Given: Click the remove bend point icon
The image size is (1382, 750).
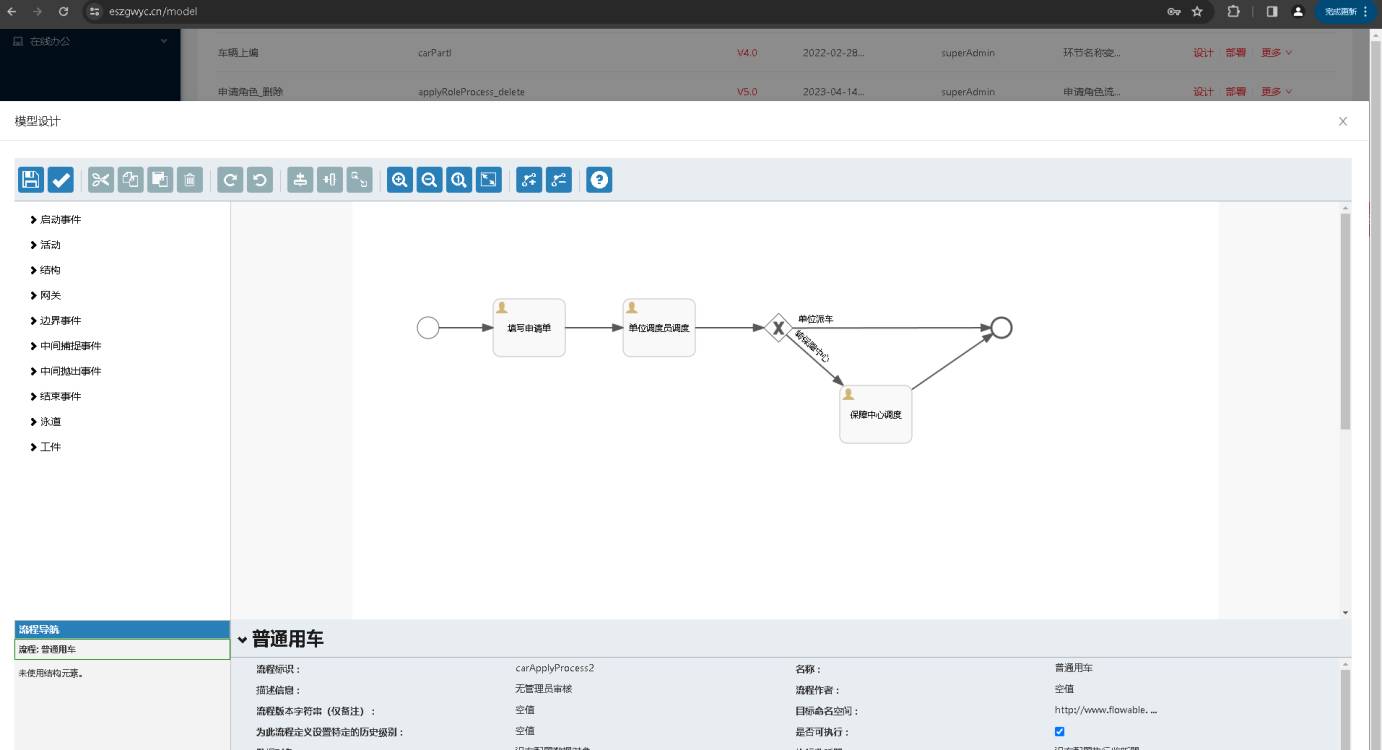Looking at the screenshot, I should (x=559, y=180).
